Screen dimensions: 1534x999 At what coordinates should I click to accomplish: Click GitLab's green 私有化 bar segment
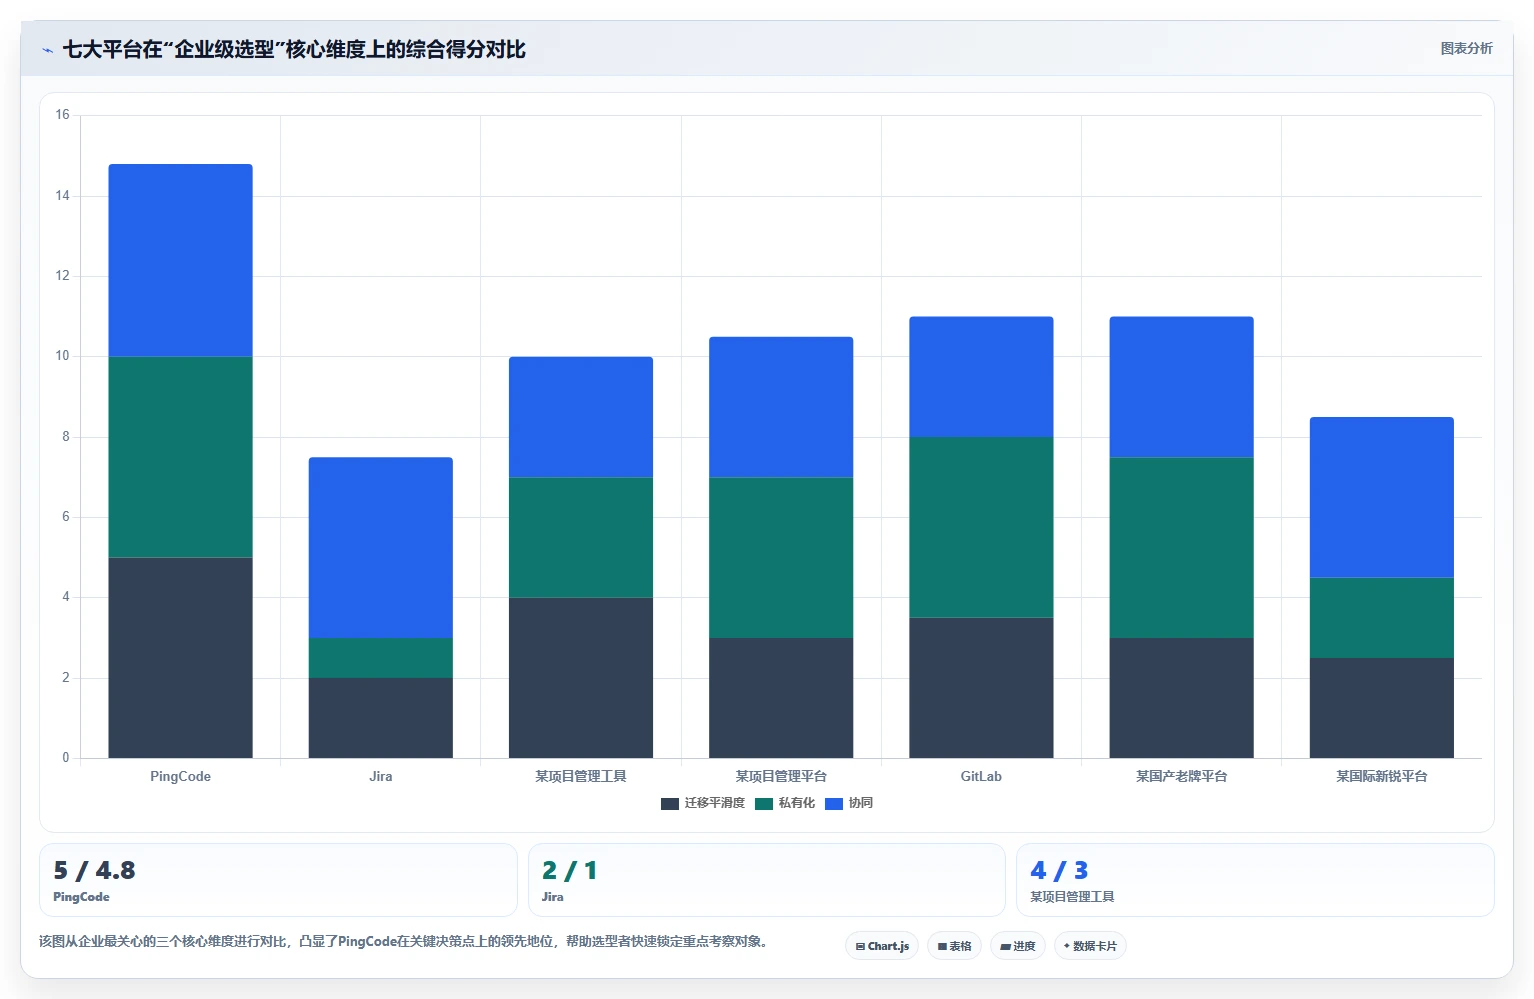point(981,527)
